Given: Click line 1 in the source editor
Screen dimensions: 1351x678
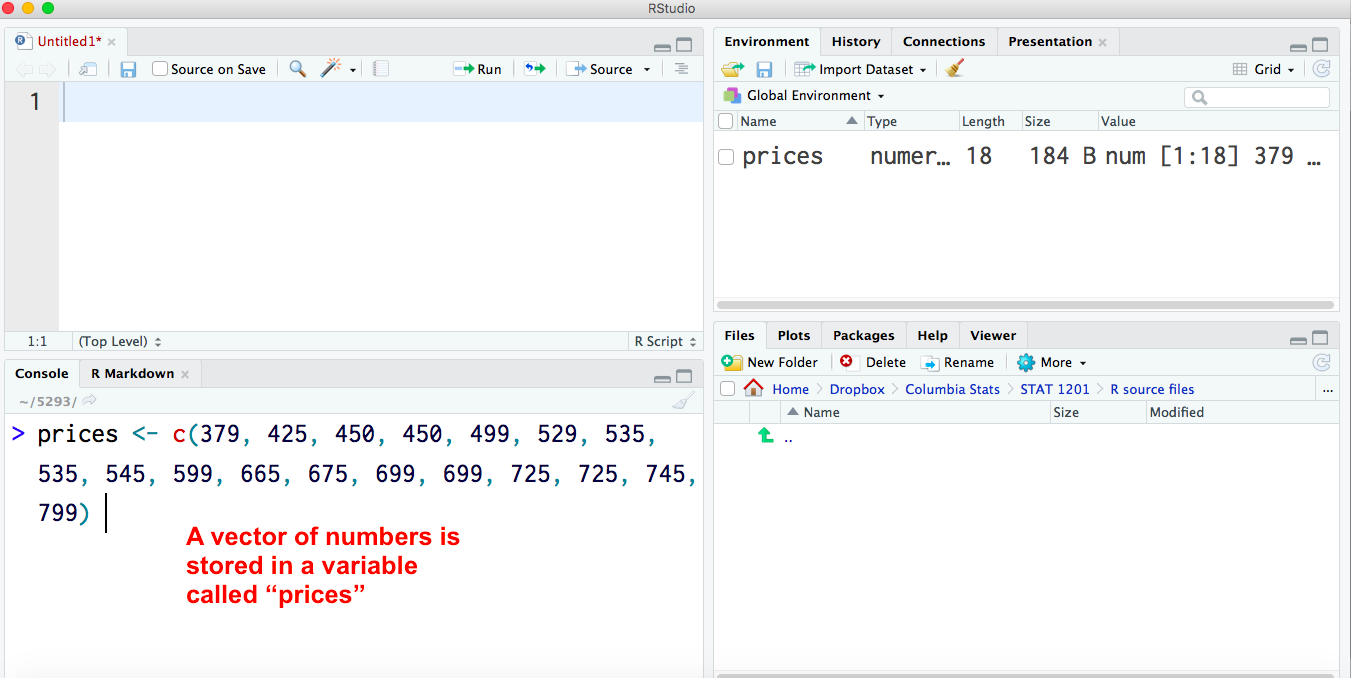Looking at the screenshot, I should (x=383, y=102).
